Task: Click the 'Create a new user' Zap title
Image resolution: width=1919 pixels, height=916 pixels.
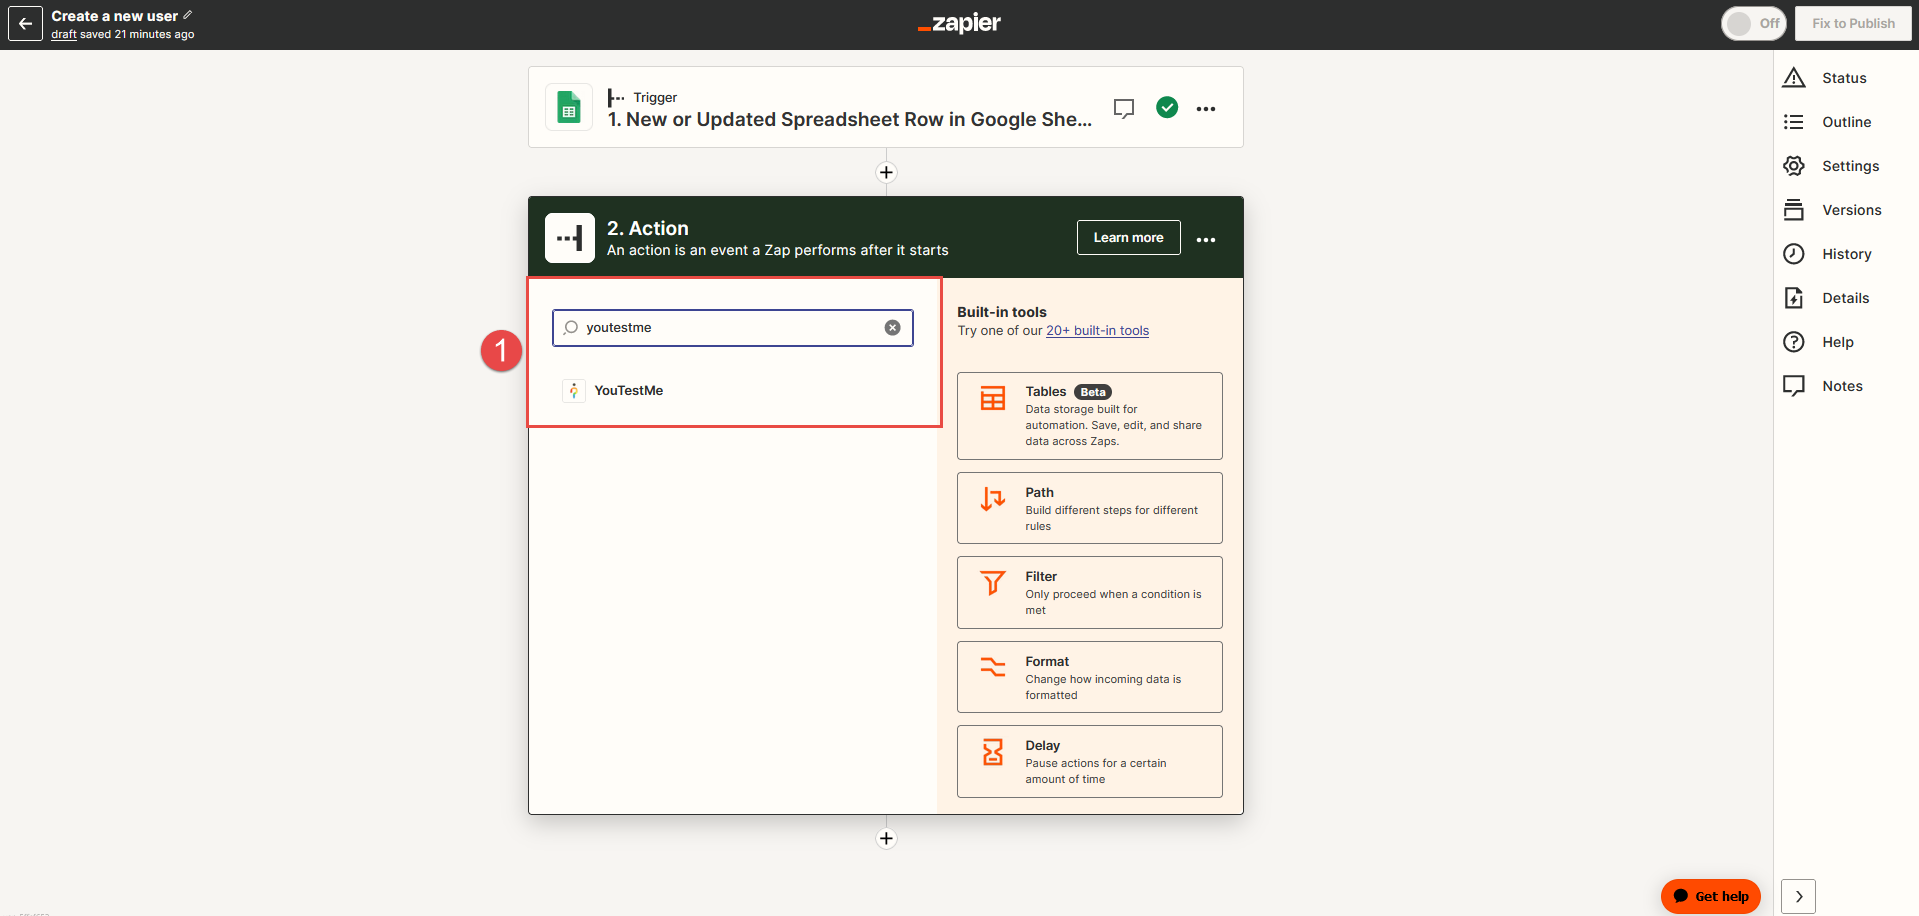Action: [114, 16]
